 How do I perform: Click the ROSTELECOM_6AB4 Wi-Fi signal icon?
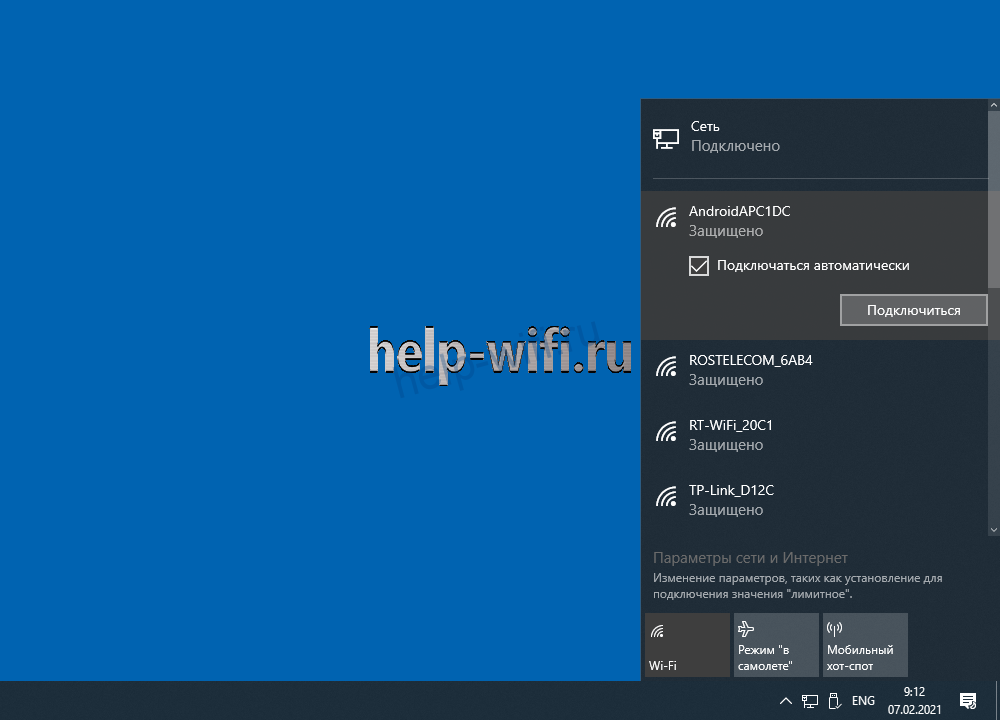coord(666,367)
